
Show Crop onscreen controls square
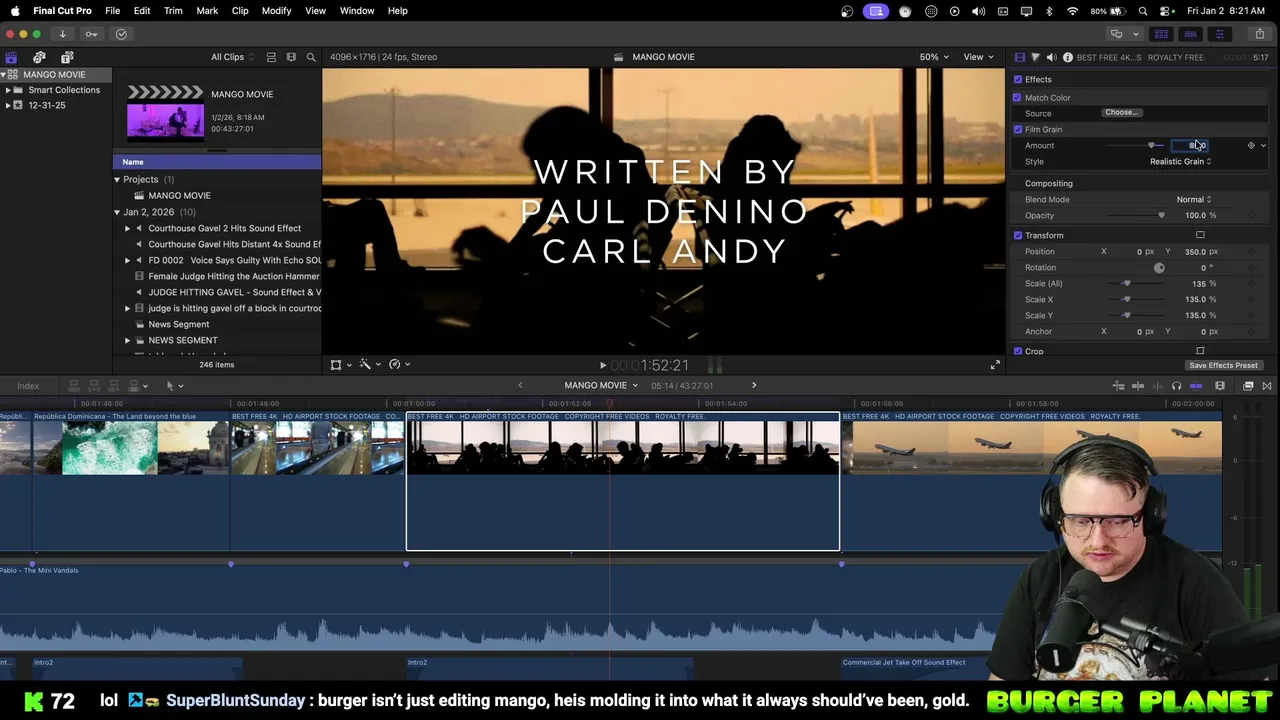(1200, 351)
